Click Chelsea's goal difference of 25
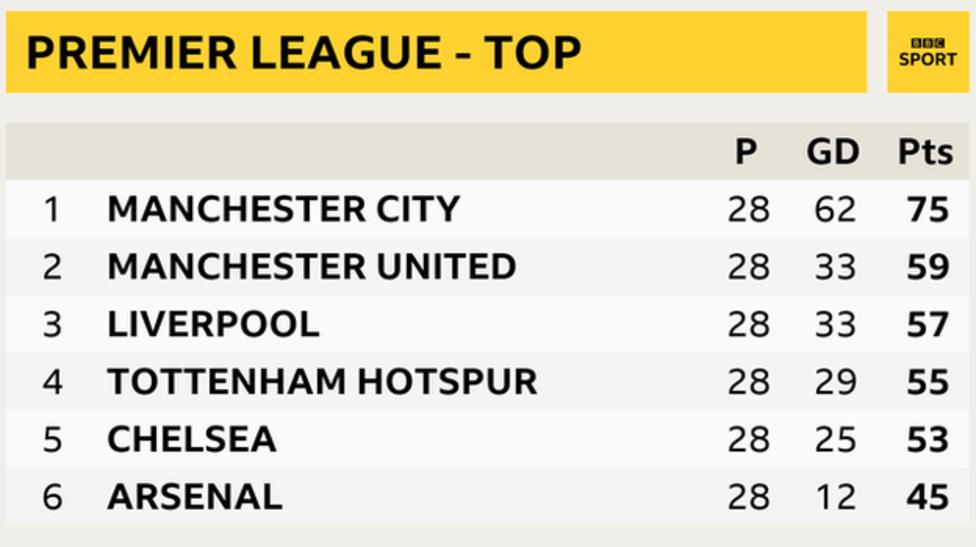976x547 pixels. click(835, 439)
